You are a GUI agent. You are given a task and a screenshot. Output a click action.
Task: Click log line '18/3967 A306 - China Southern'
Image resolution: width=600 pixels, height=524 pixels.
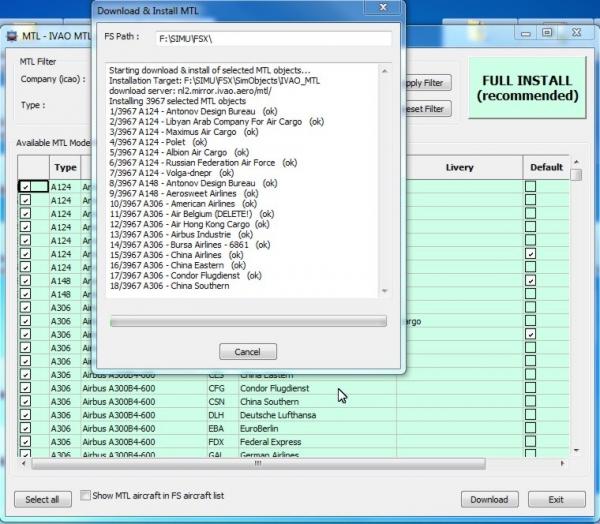[x=170, y=286]
